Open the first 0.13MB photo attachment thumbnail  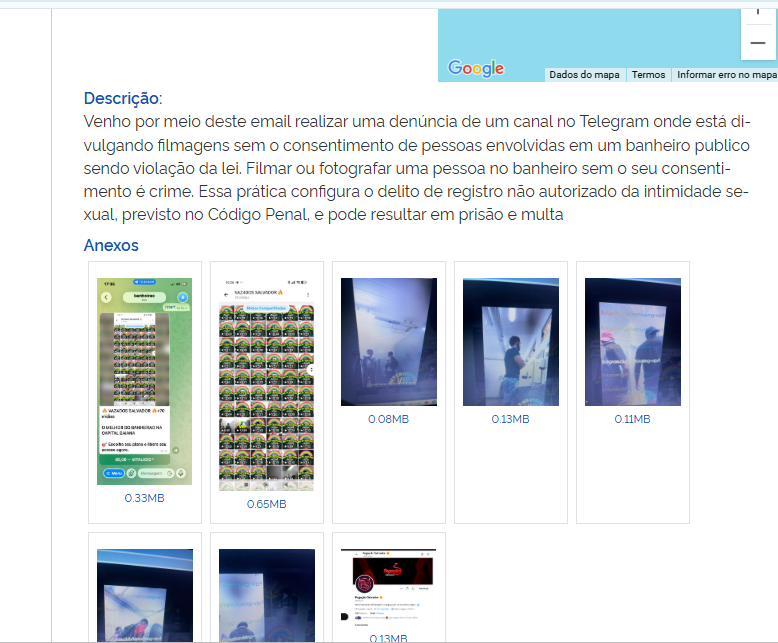[511, 342]
